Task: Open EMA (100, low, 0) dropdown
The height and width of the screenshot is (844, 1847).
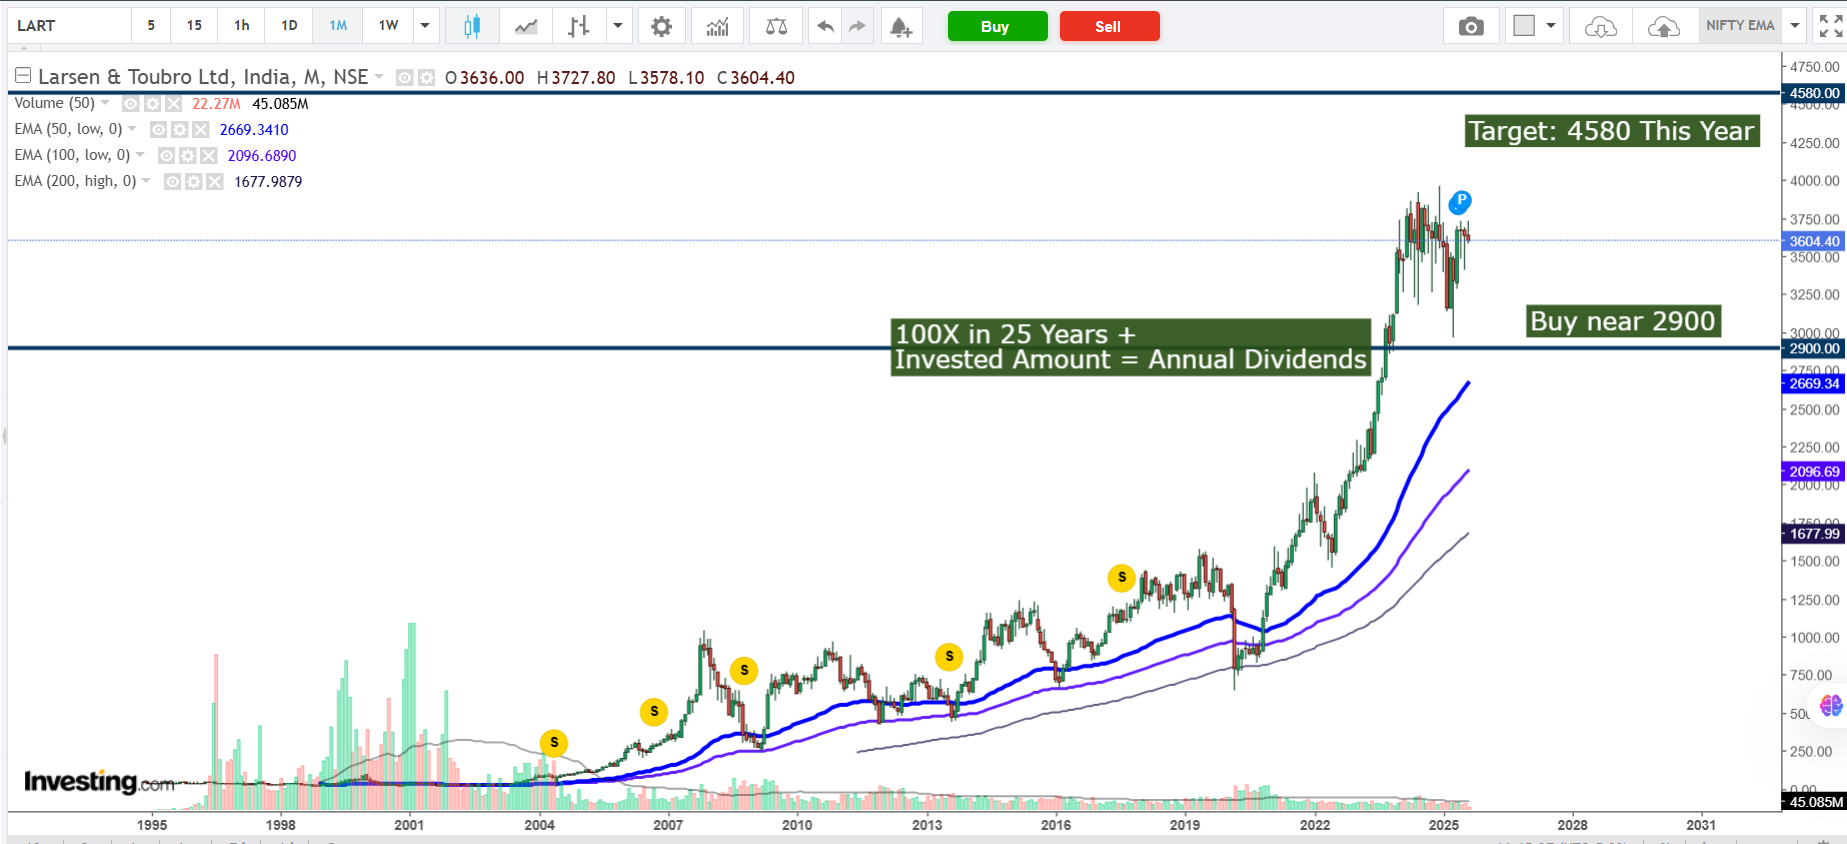Action: (140, 155)
